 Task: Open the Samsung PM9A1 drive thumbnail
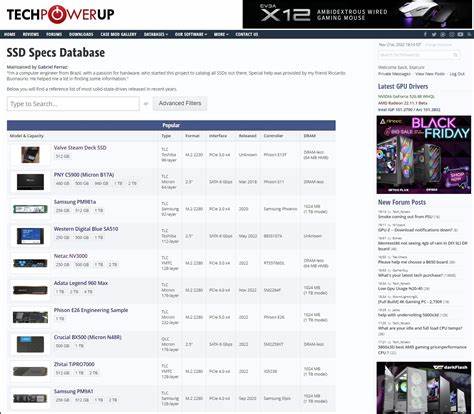pyautogui.click(x=30, y=398)
